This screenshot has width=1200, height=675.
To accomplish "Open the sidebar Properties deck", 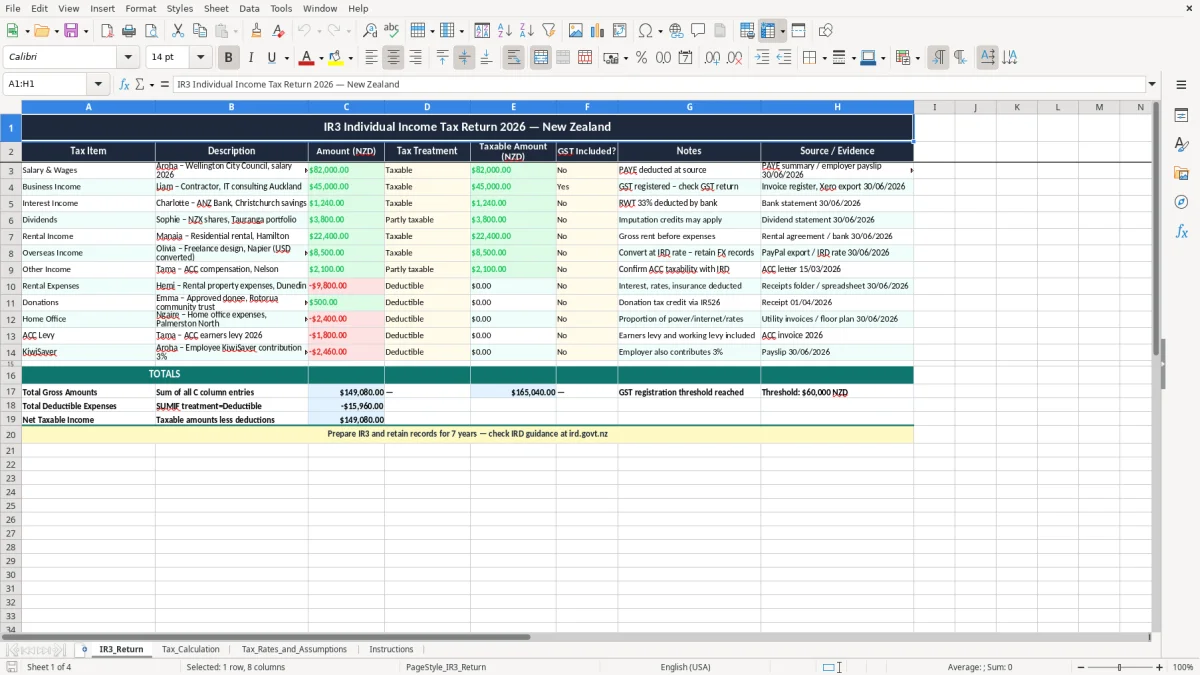I will pos(1181,116).
